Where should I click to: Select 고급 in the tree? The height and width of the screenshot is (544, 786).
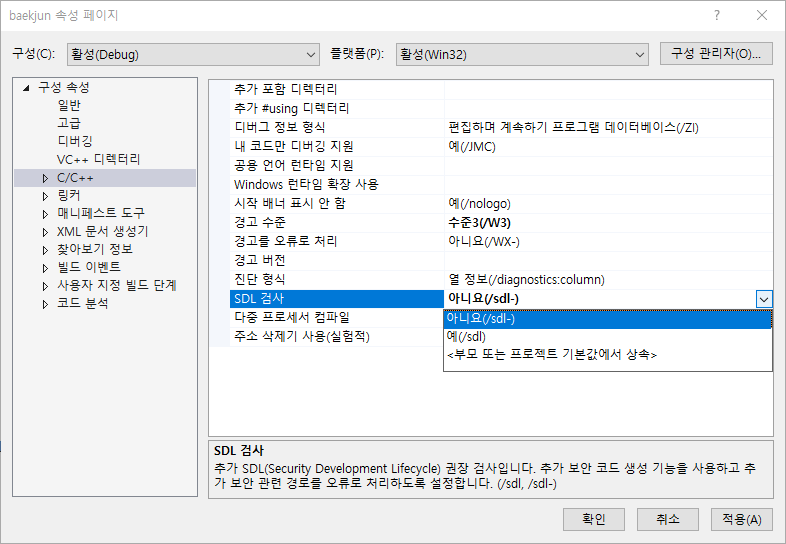pyautogui.click(x=69, y=123)
